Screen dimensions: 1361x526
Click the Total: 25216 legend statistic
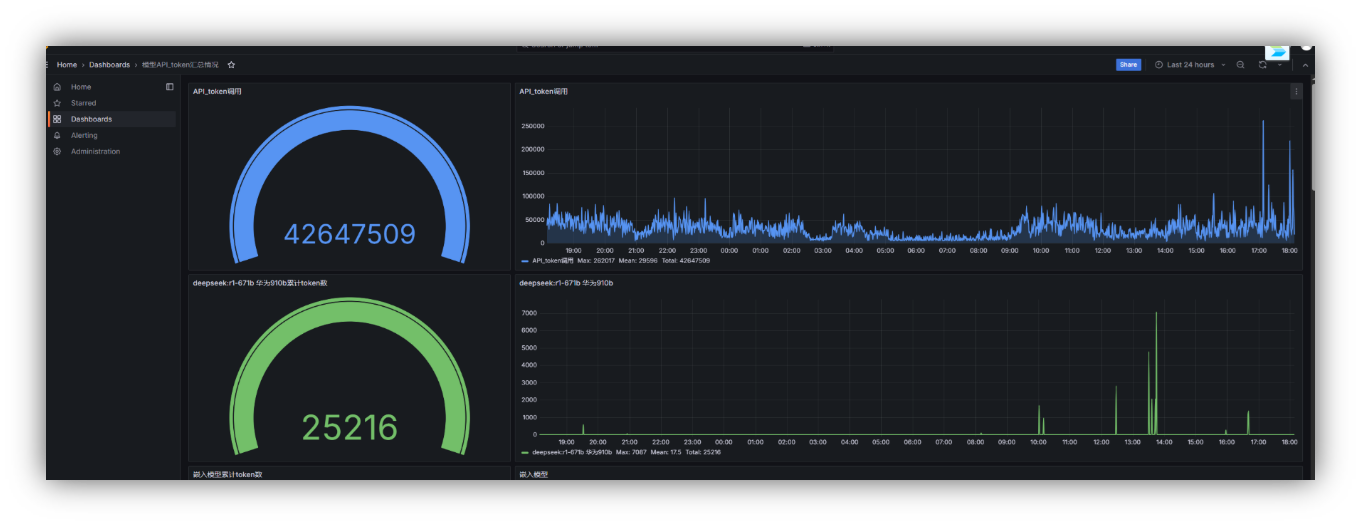pos(705,452)
